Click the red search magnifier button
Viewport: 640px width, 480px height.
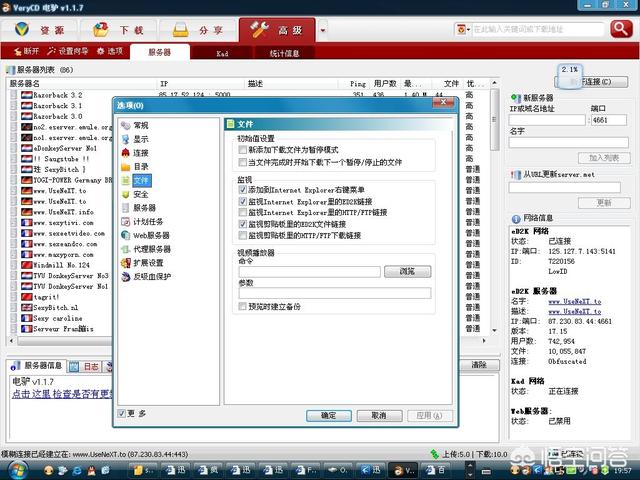click(x=621, y=29)
